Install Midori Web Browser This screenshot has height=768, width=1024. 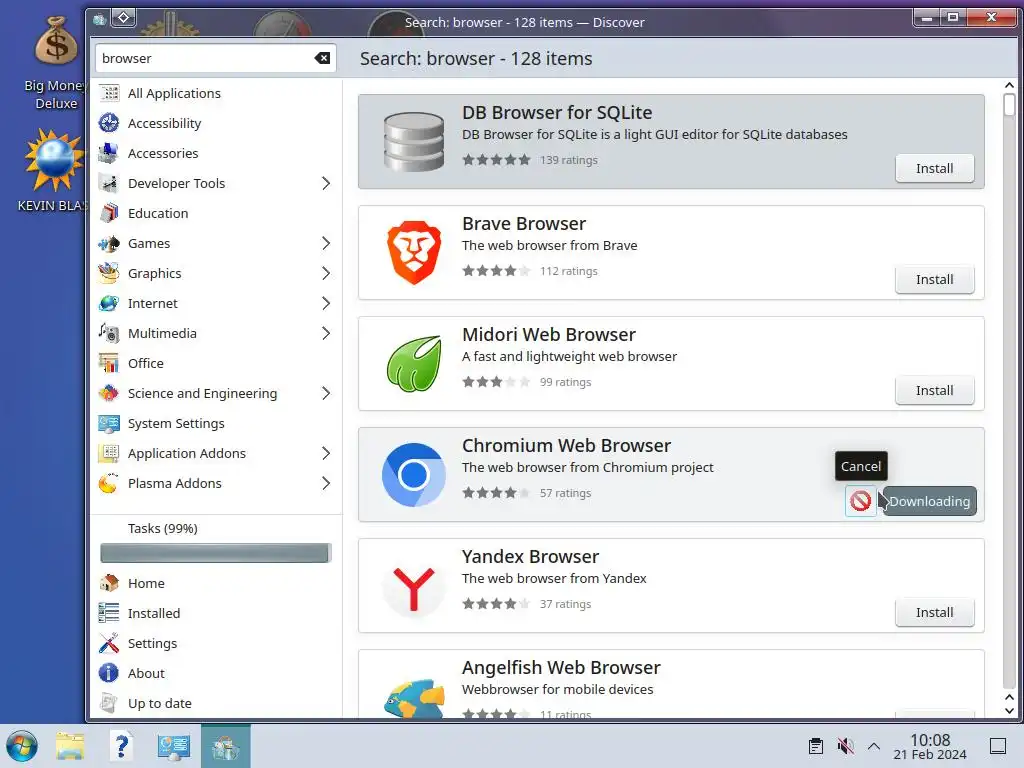tap(935, 391)
